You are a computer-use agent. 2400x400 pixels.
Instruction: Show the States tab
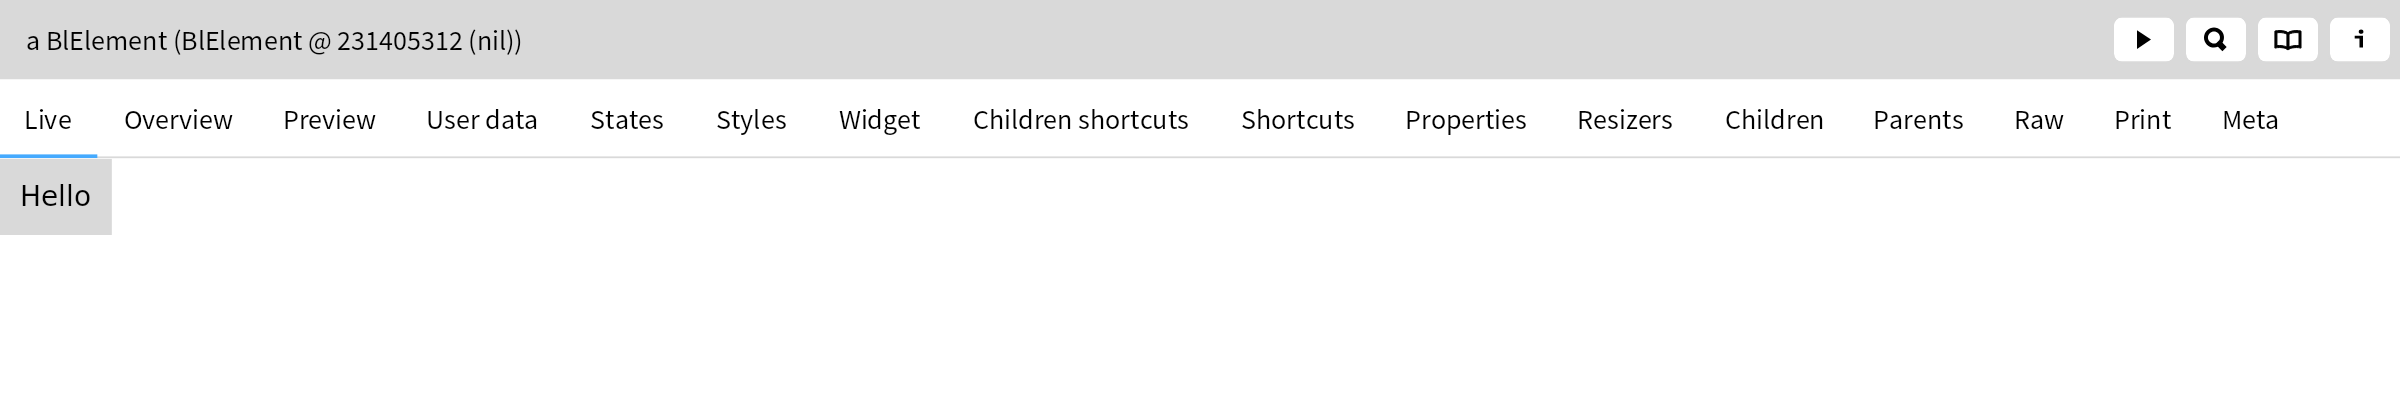(x=627, y=120)
